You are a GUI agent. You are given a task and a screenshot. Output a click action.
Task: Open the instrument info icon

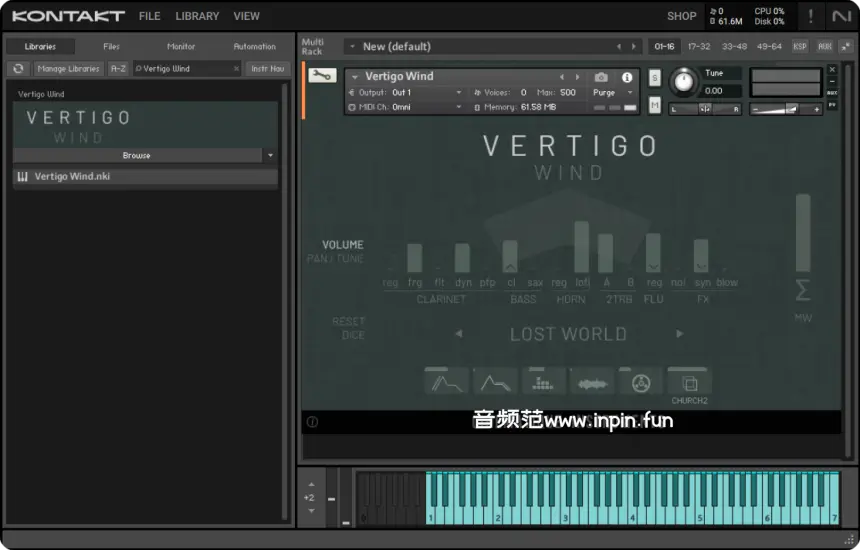[x=627, y=77]
